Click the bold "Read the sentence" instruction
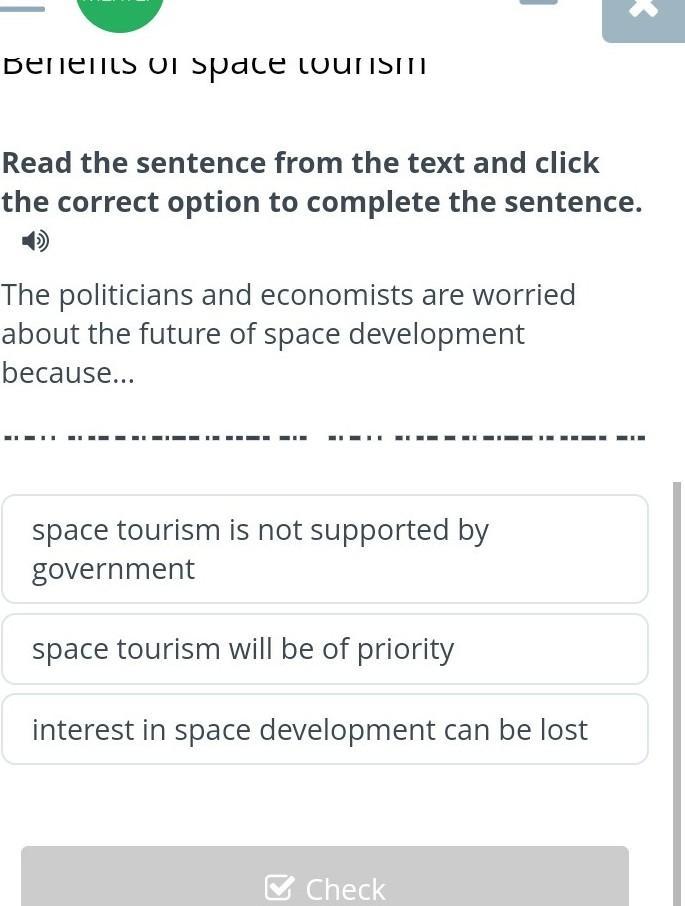 coord(300,163)
